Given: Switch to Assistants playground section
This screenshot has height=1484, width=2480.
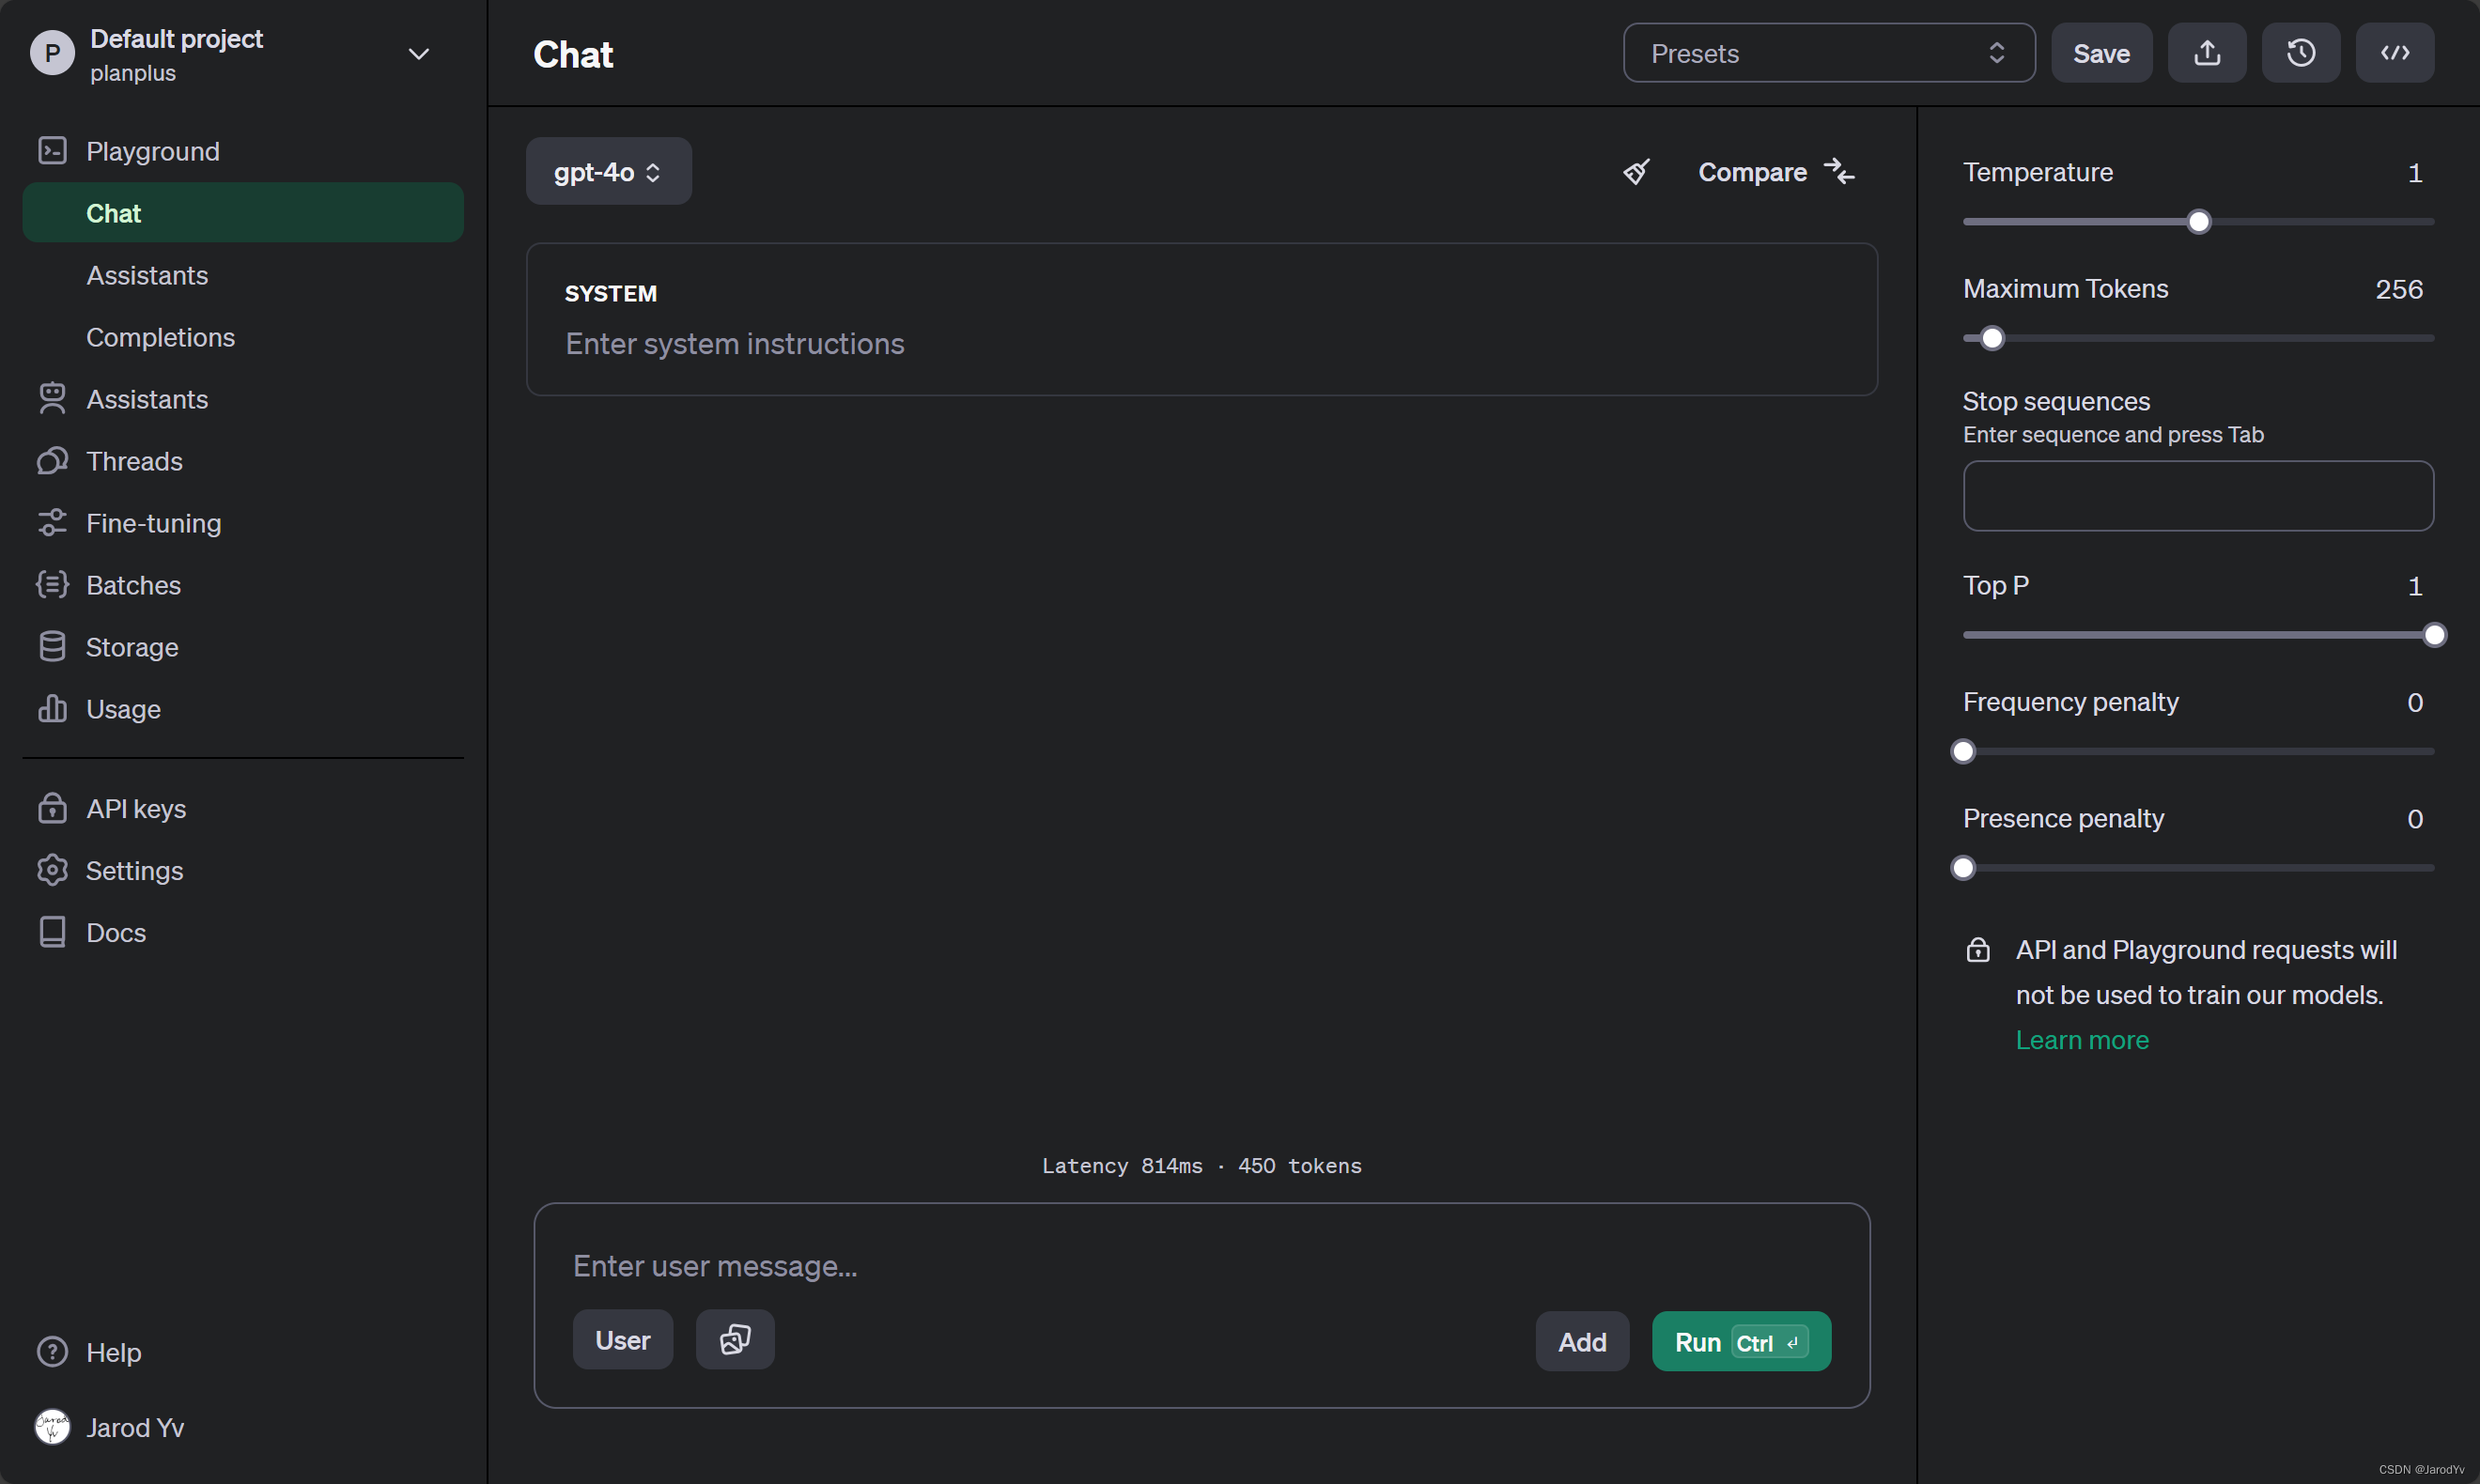Looking at the screenshot, I should (148, 274).
